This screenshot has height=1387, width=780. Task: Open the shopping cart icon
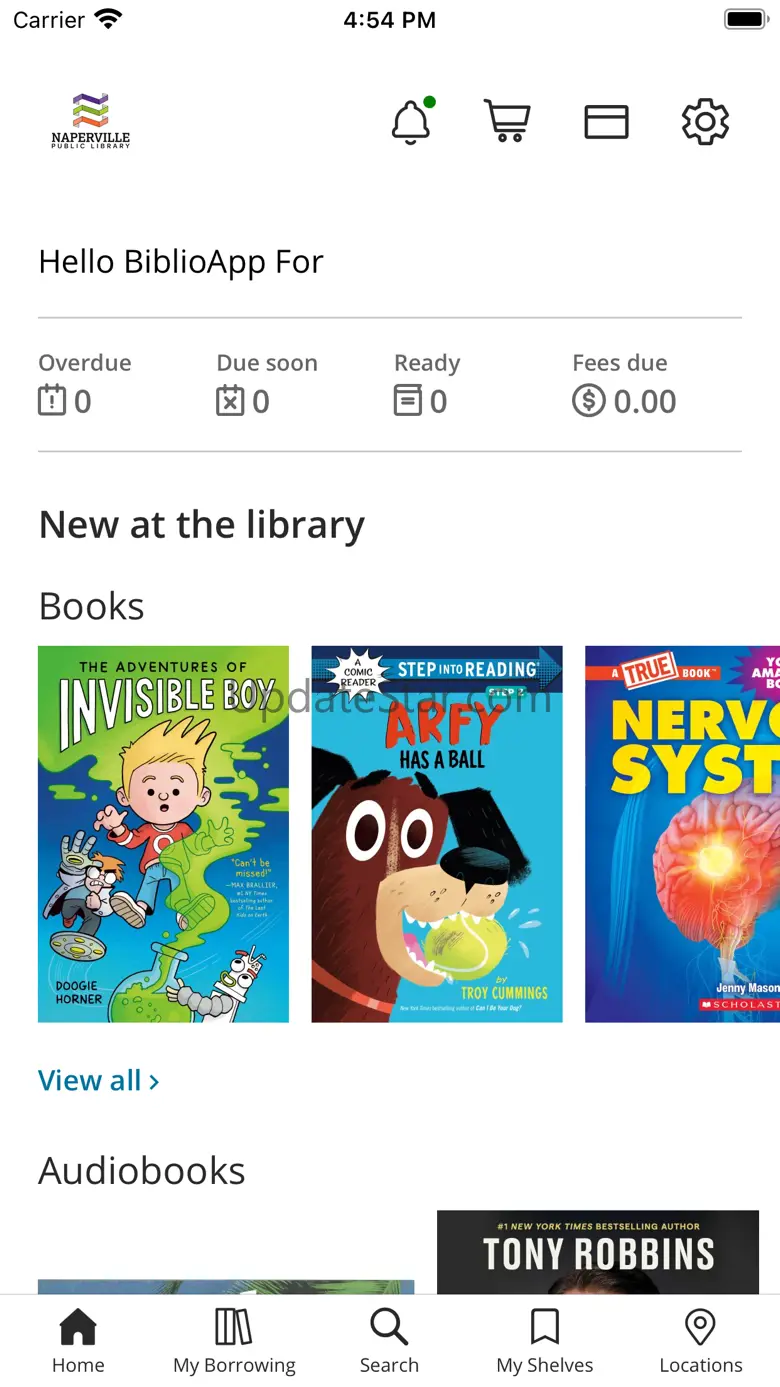[508, 121]
